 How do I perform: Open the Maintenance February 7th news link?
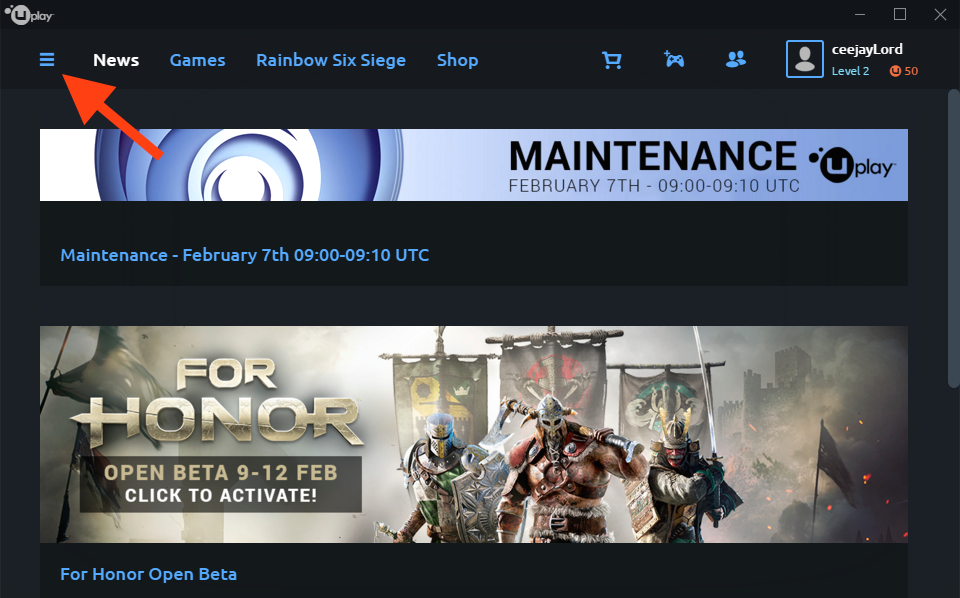245,255
